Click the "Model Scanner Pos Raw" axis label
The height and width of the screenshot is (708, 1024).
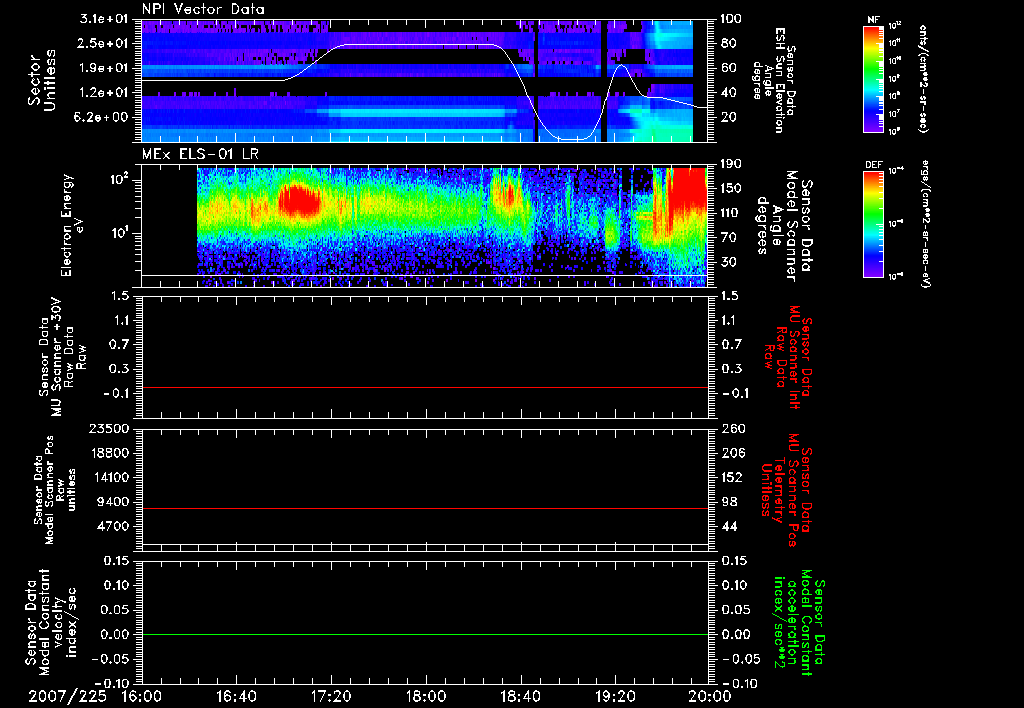click(55, 490)
